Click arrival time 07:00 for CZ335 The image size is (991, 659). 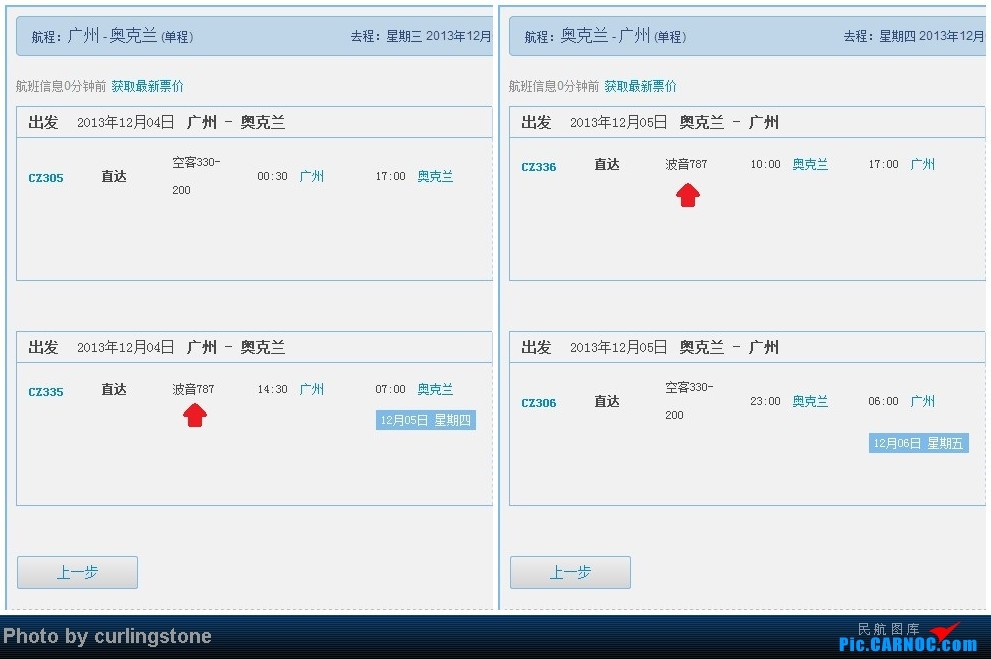(391, 389)
